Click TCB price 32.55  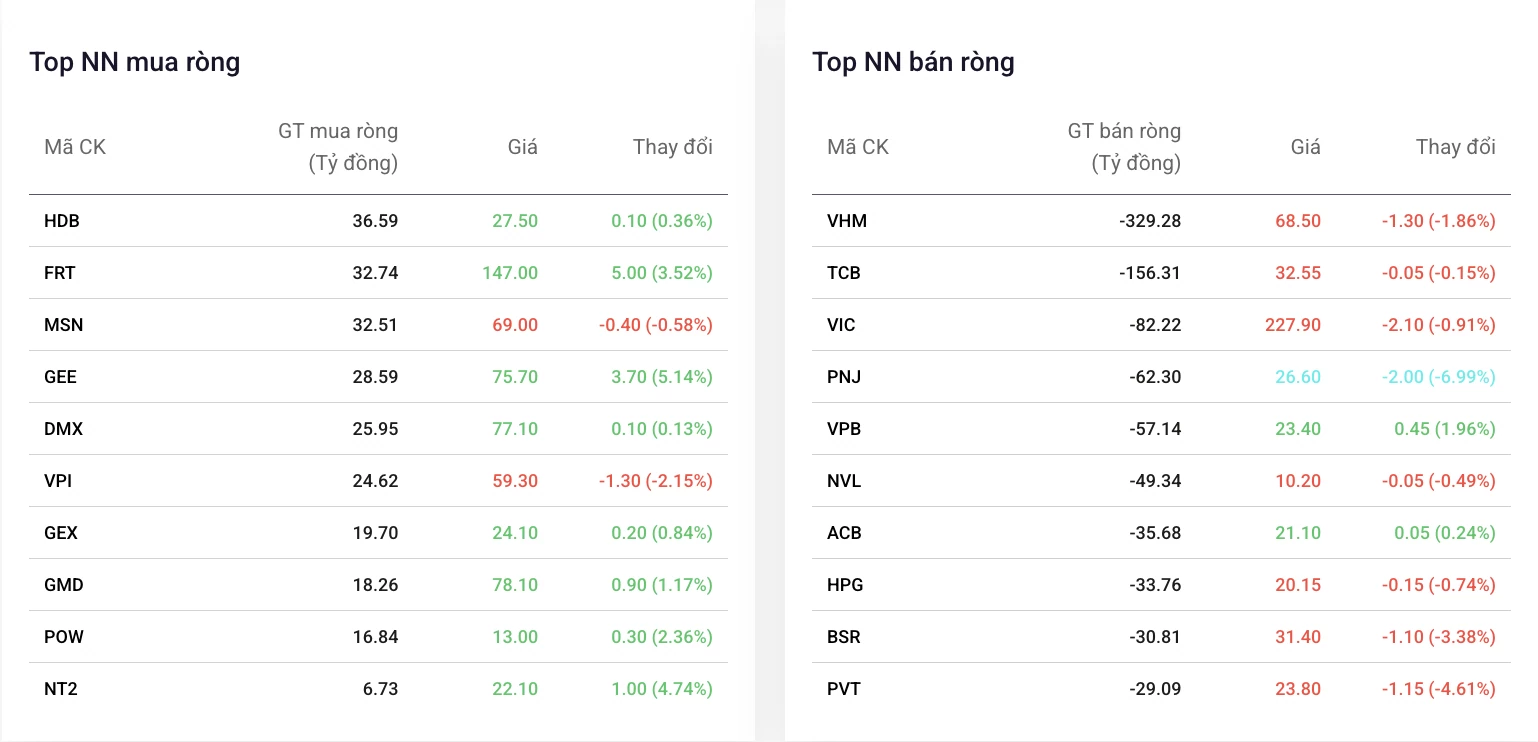(x=1298, y=273)
